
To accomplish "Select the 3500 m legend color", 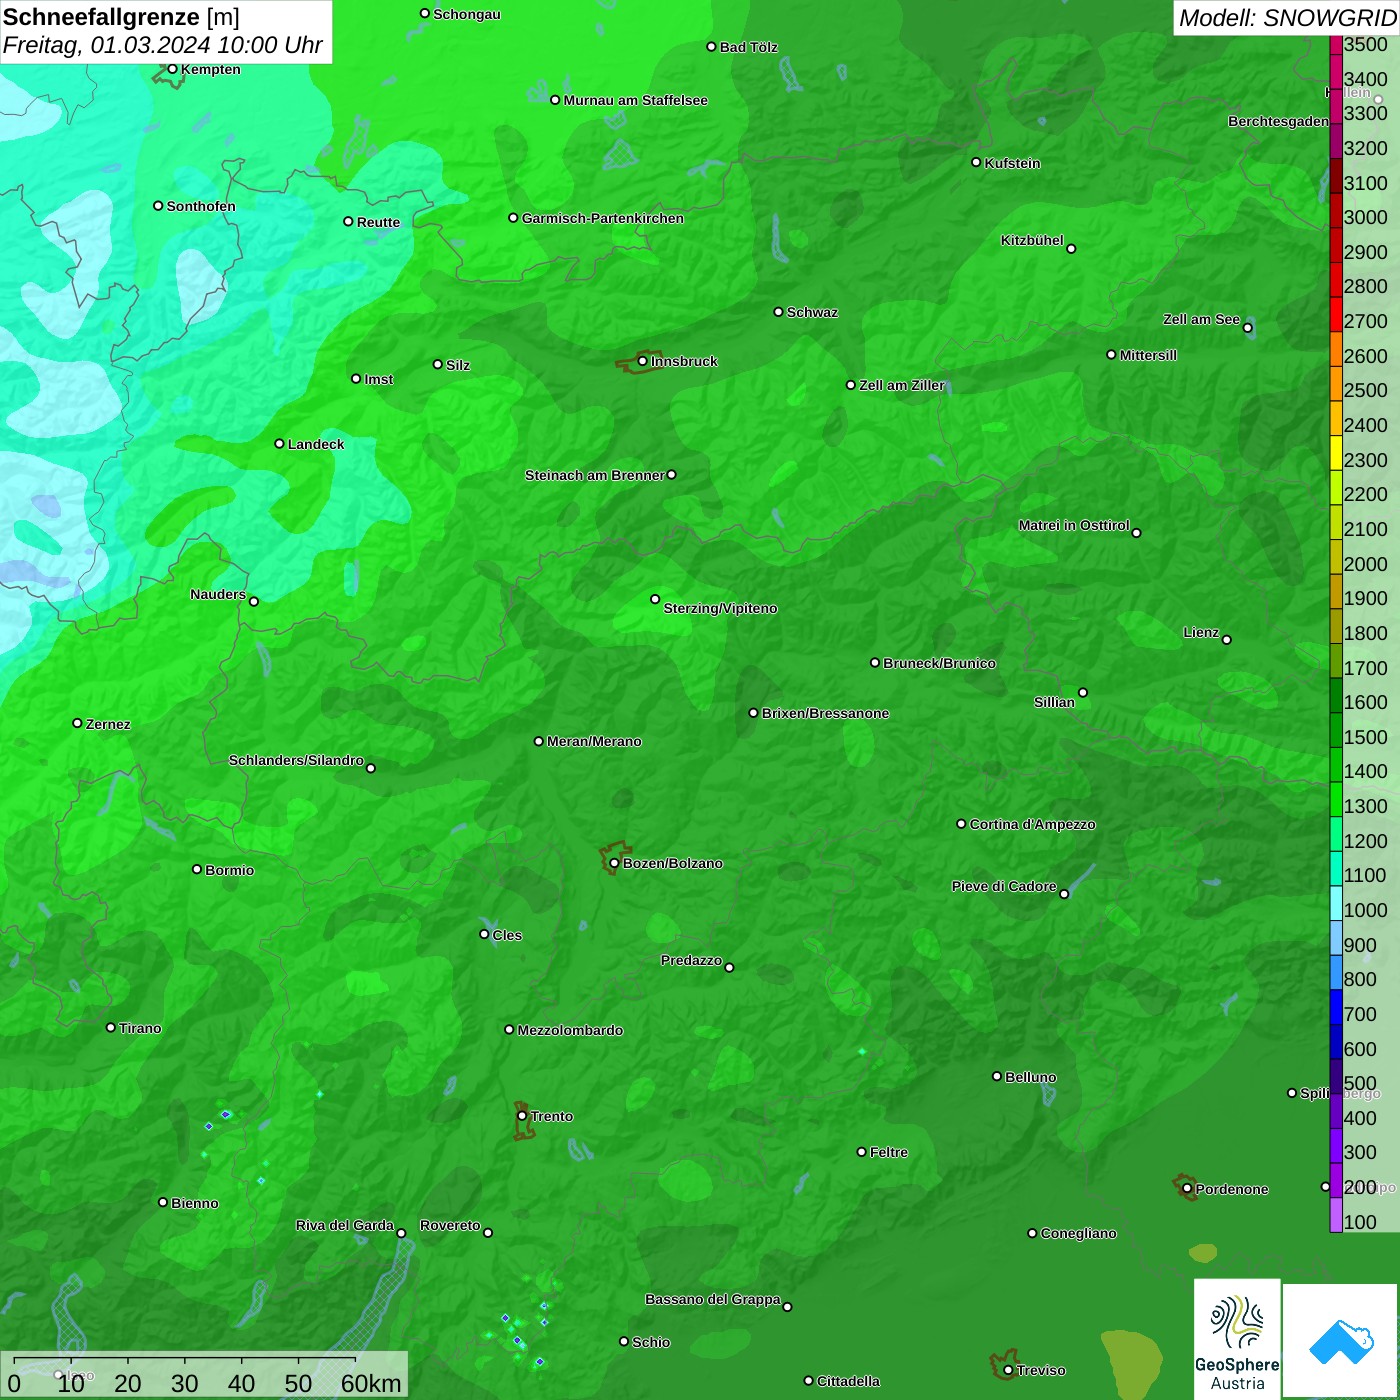I will pos(1336,45).
